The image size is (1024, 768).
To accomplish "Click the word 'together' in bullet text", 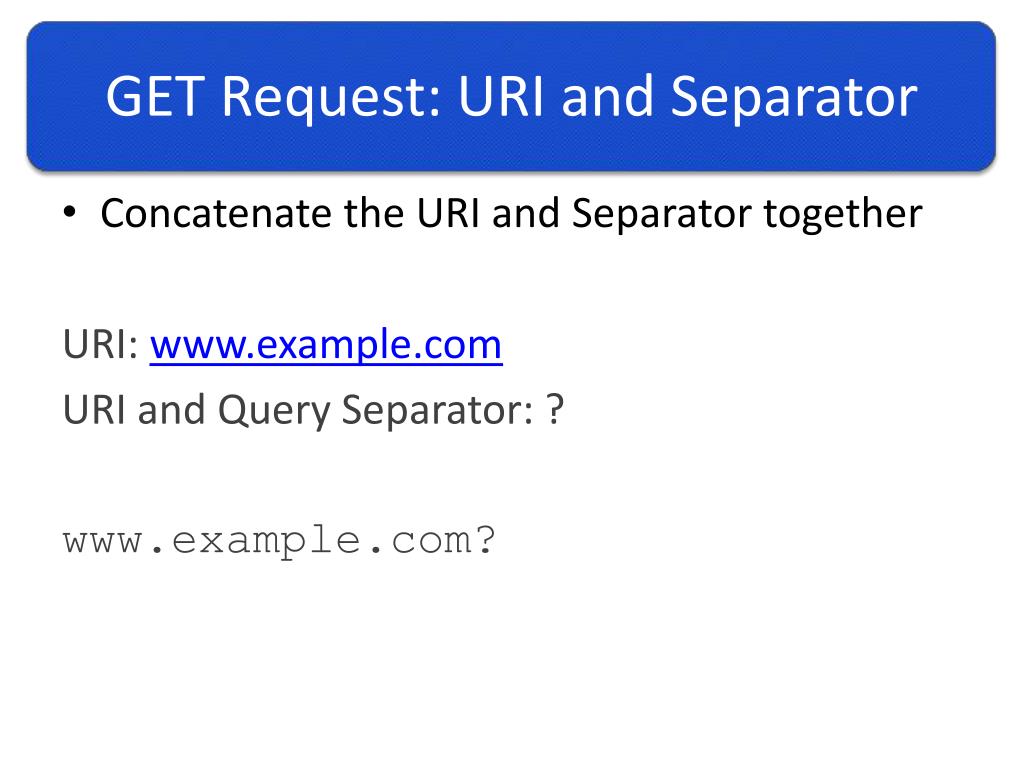I will [842, 214].
